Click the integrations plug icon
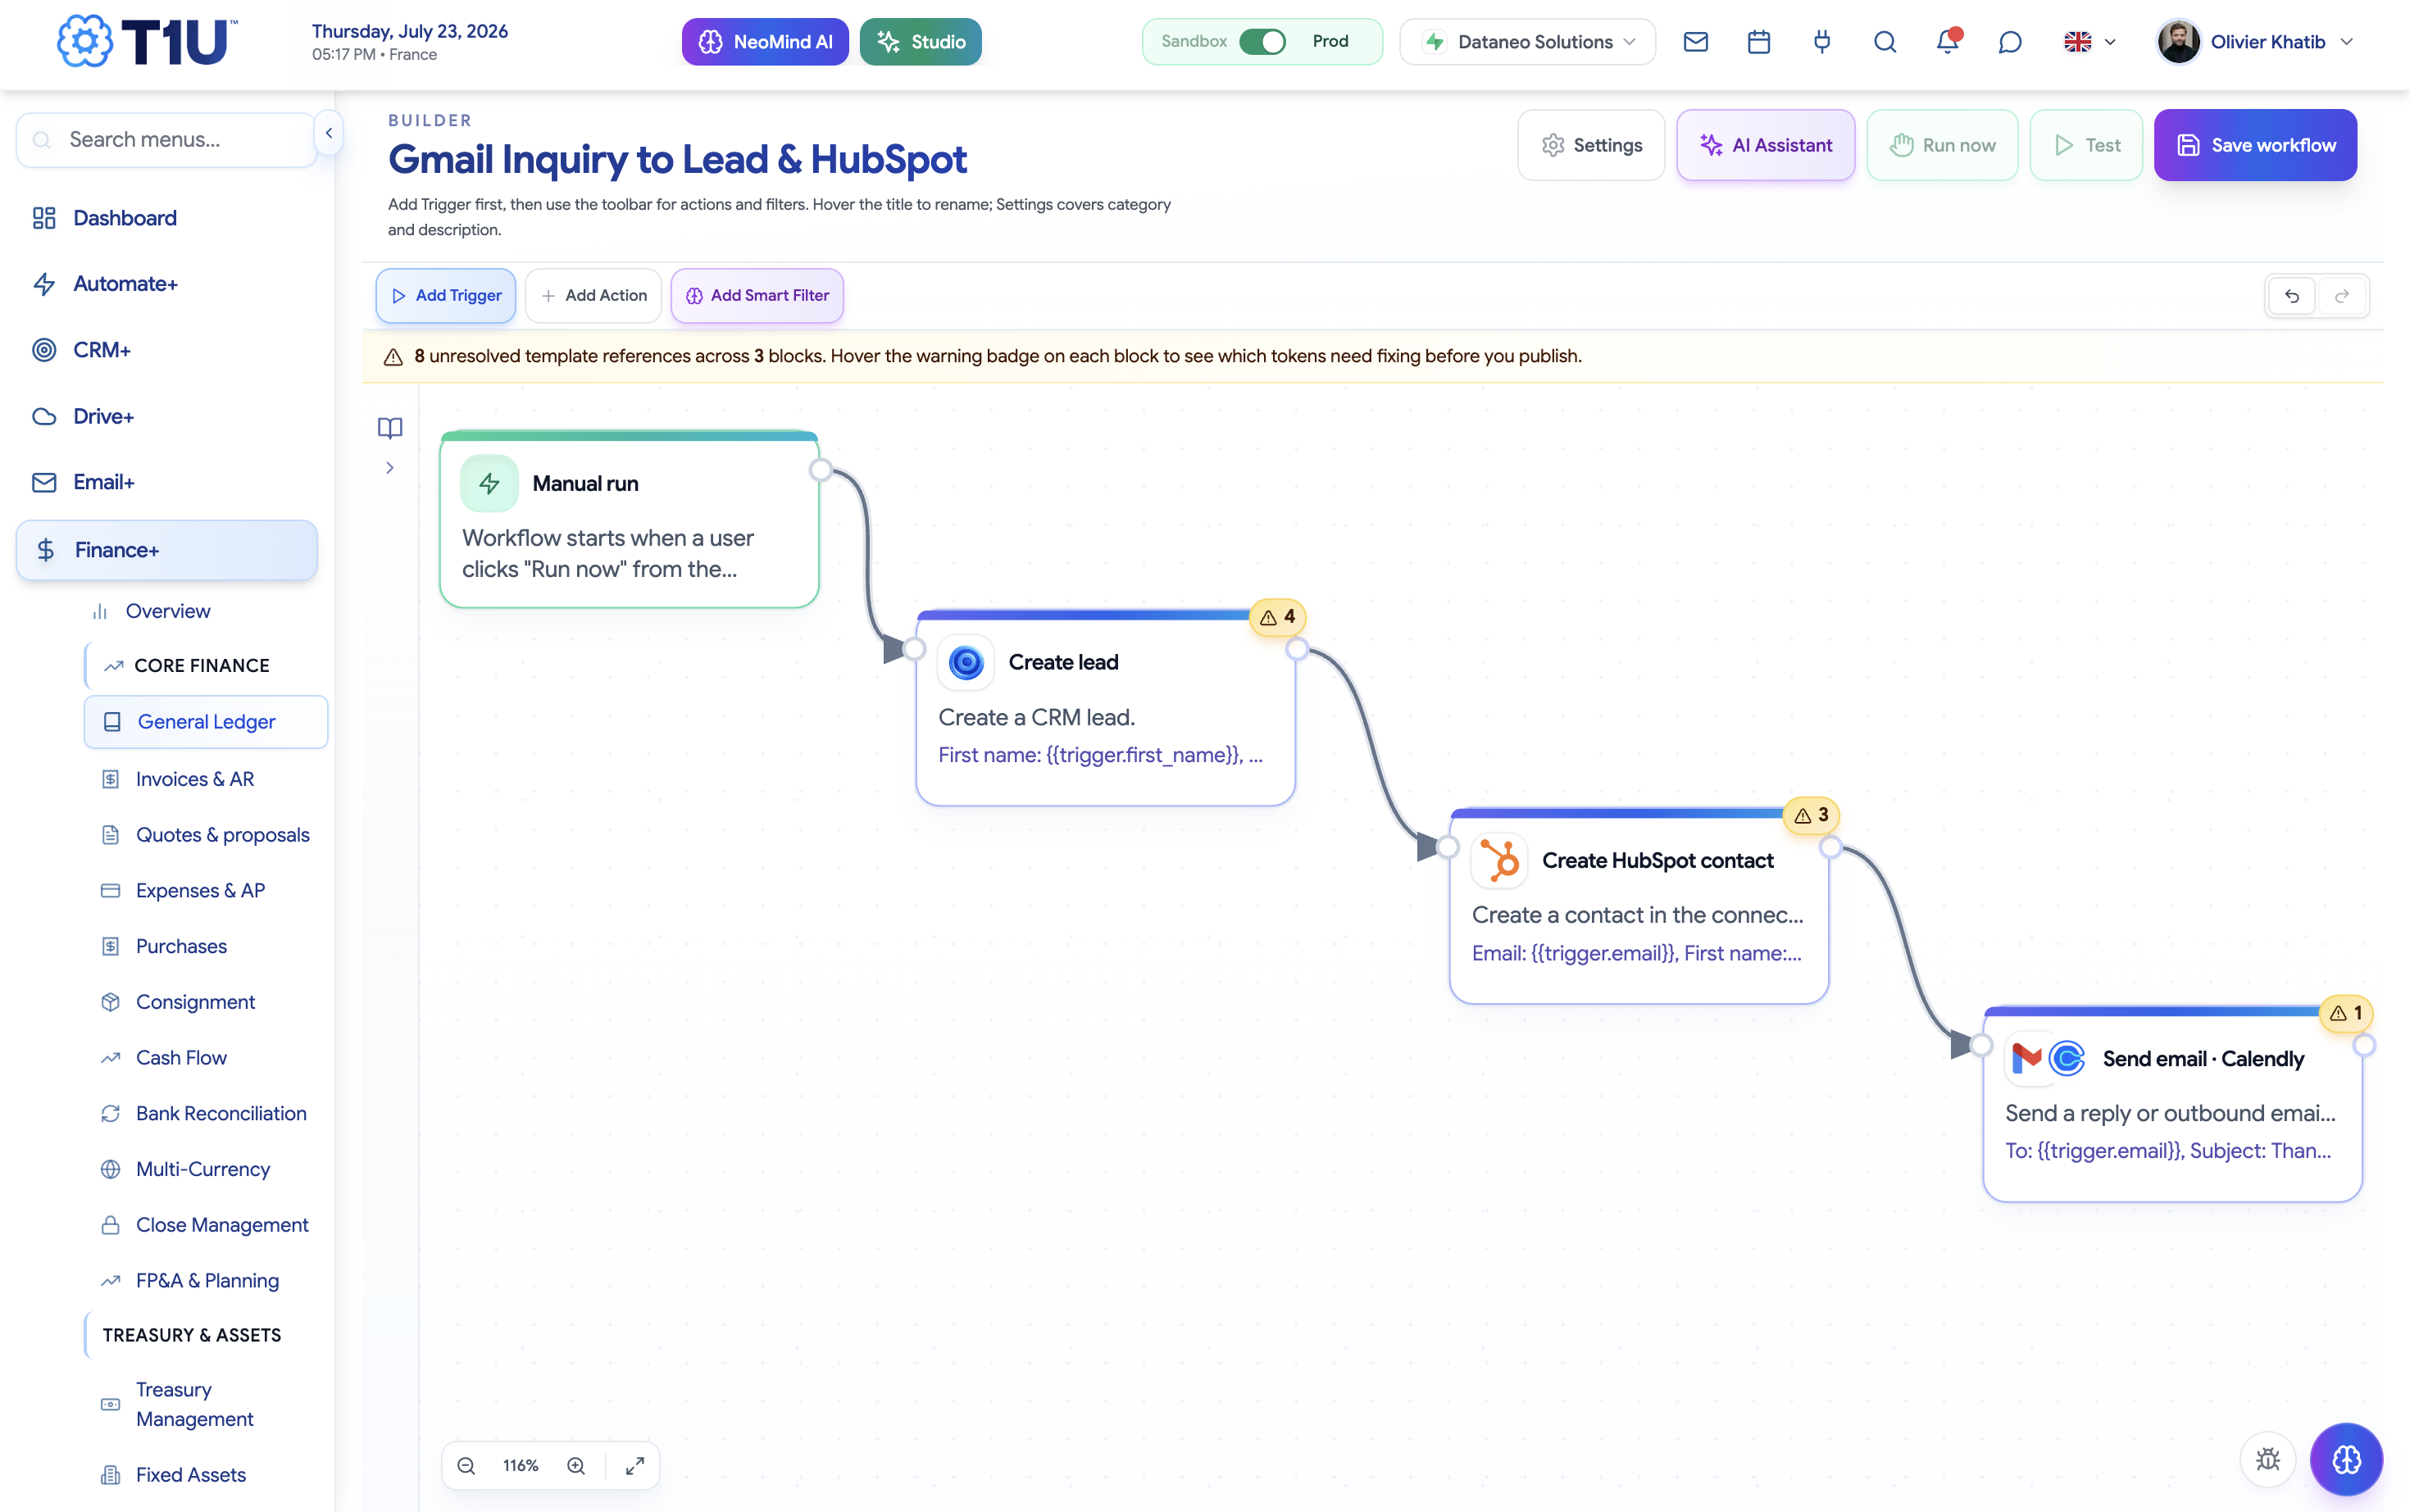Image resolution: width=2410 pixels, height=1512 pixels. [1821, 42]
